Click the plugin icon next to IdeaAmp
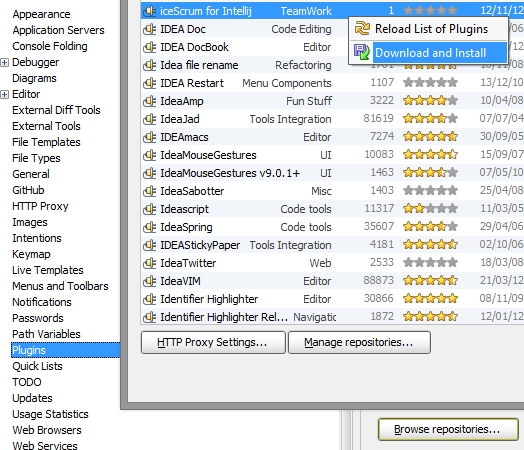 click(x=149, y=101)
